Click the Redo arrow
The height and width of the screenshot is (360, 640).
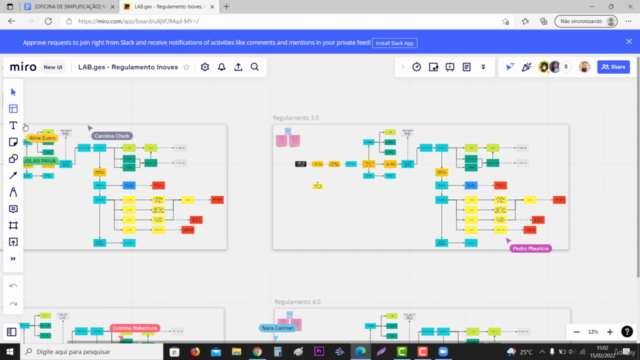point(13,304)
